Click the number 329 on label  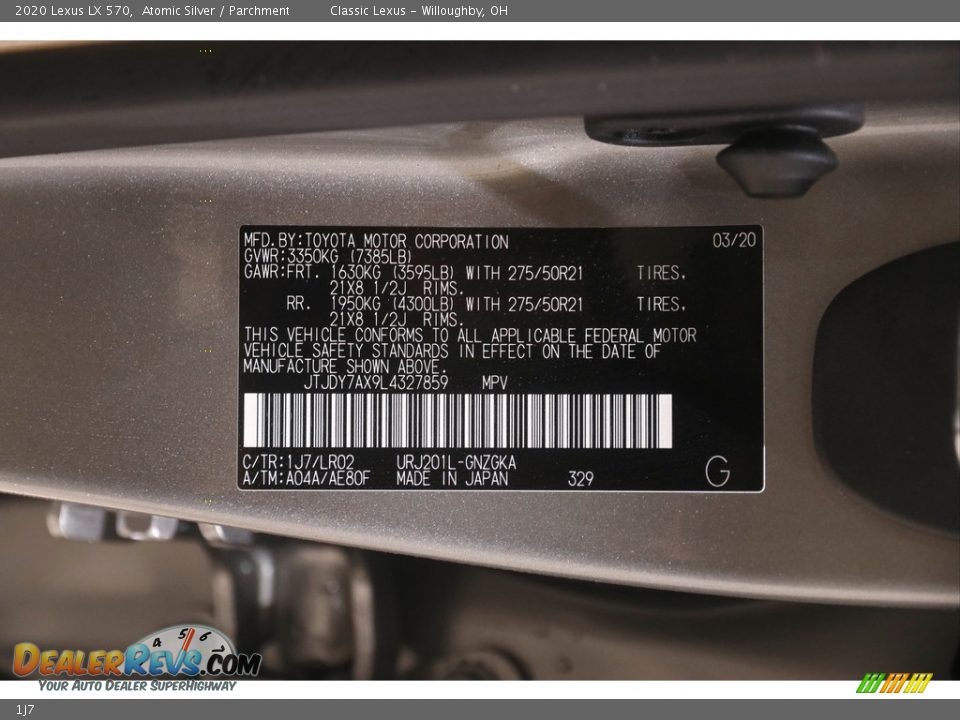(x=580, y=478)
